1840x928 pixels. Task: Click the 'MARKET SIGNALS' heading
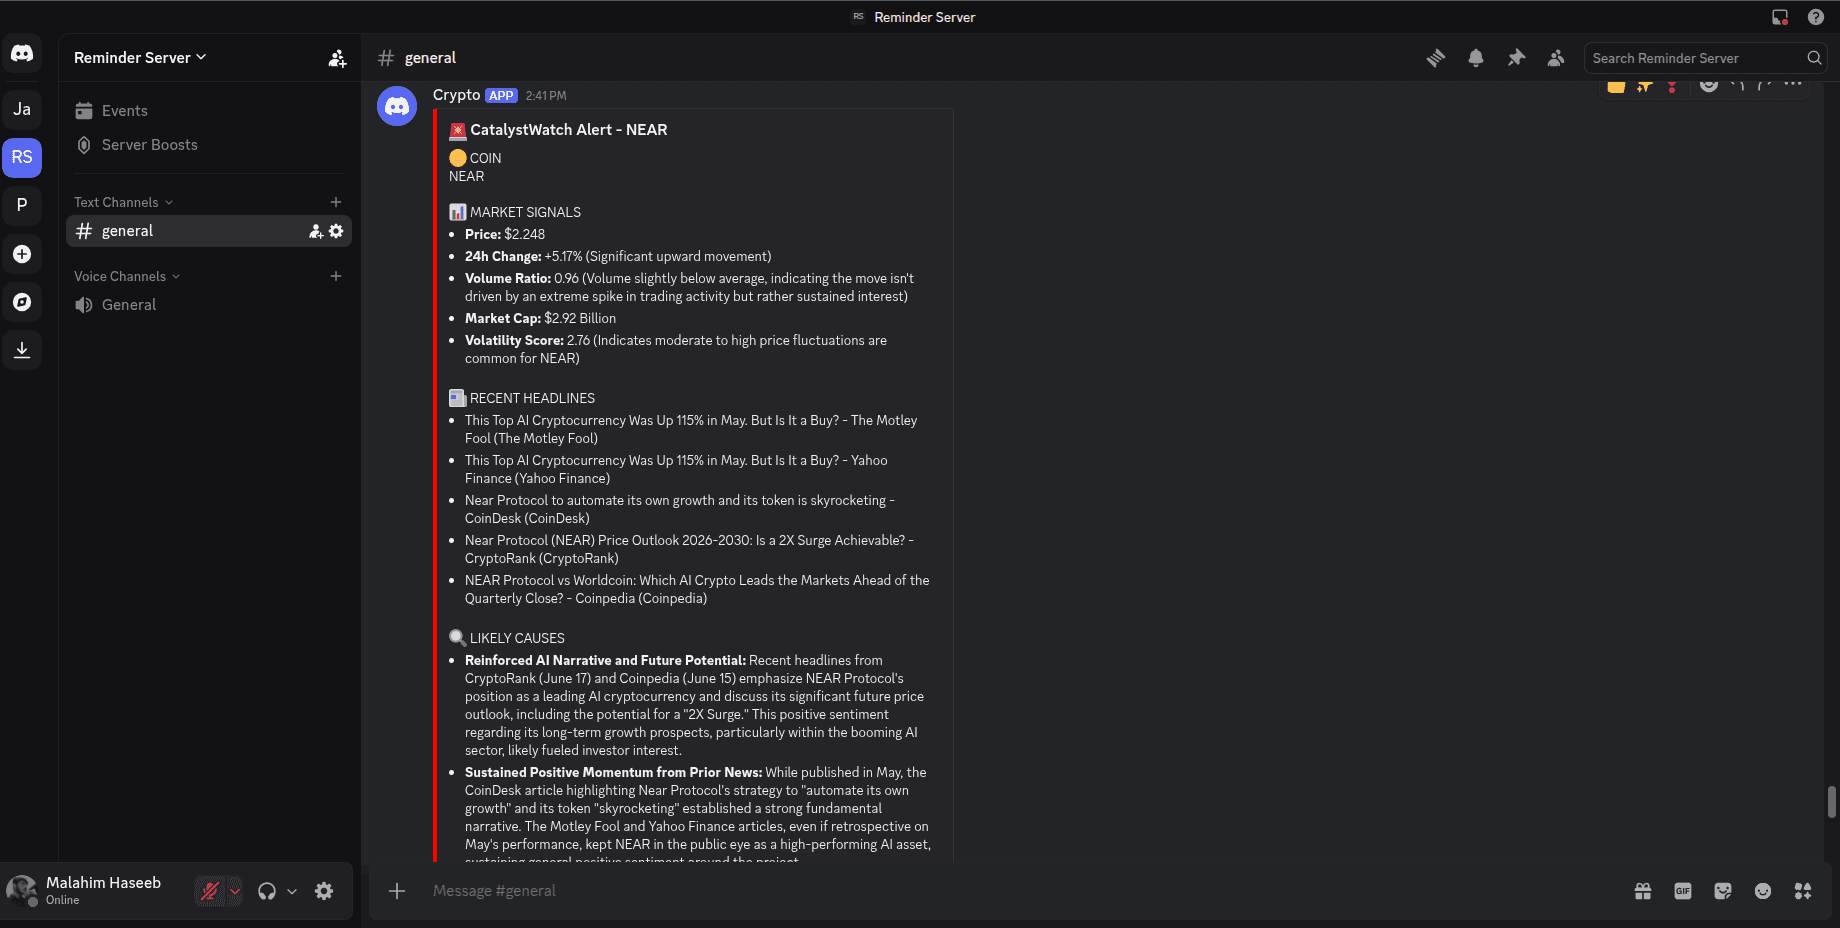tap(525, 212)
